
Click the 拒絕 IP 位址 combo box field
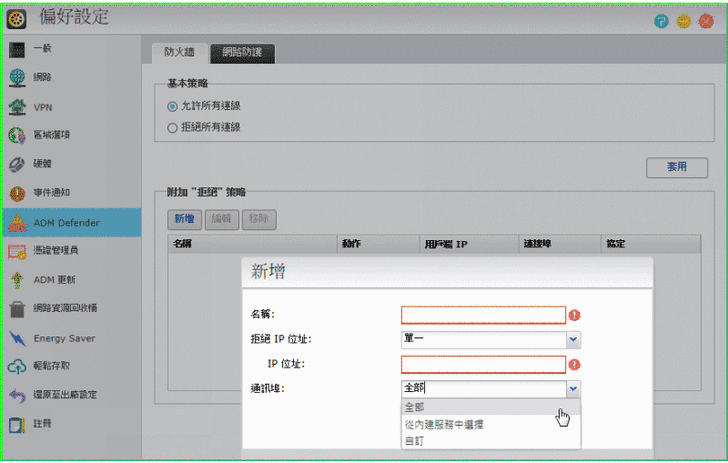(484, 339)
